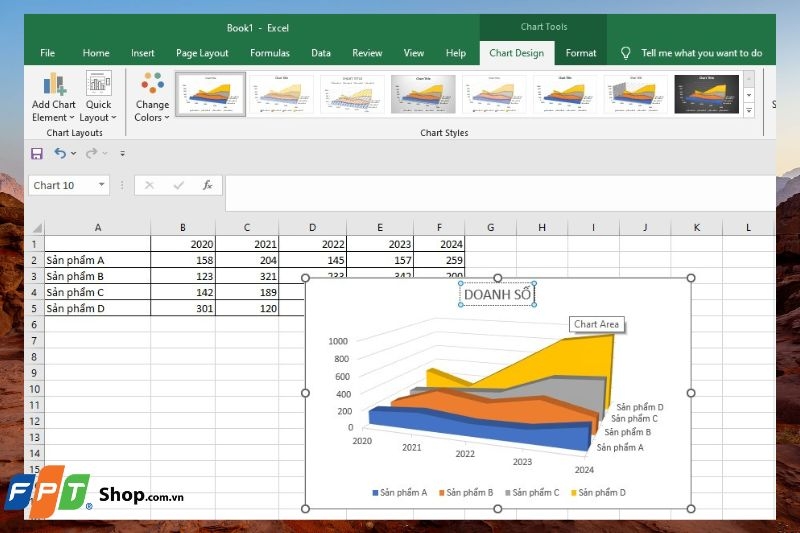Click the 1000 vertical axis label
The image size is (800, 533).
[x=338, y=341]
